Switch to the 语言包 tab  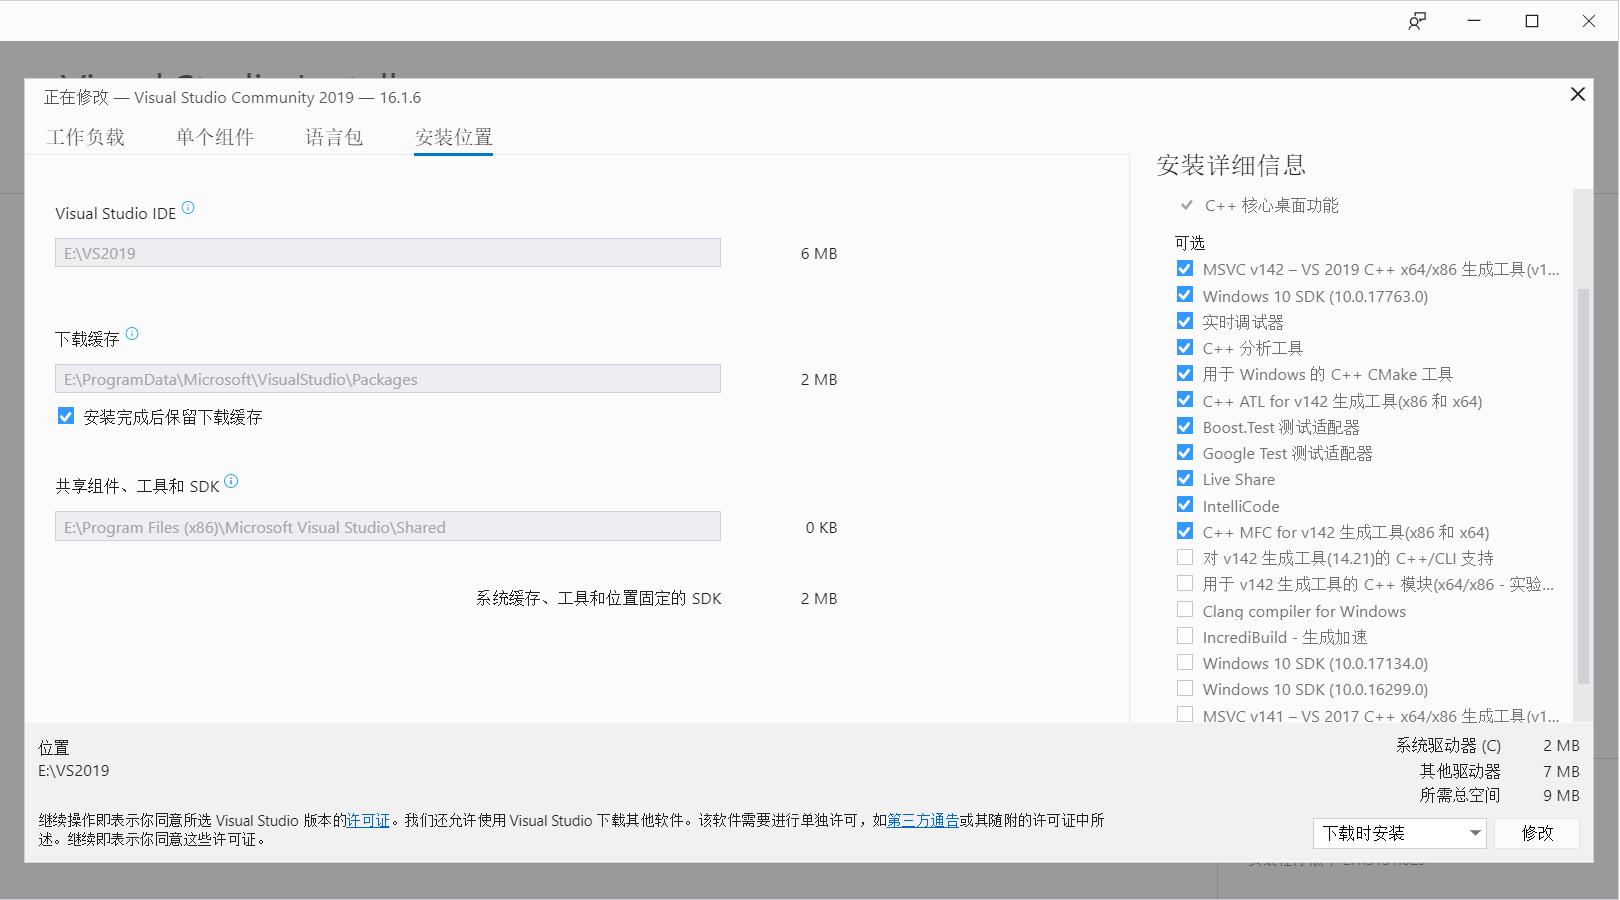[x=334, y=137]
